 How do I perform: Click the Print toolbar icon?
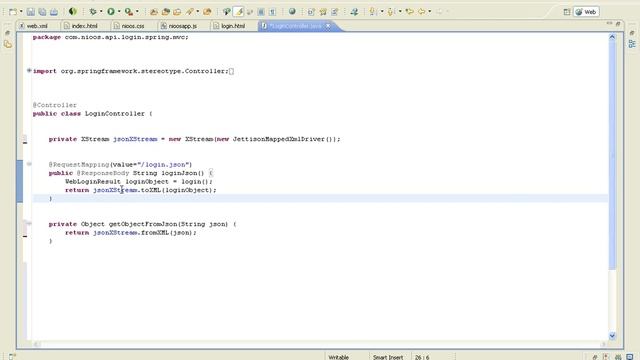point(54,12)
